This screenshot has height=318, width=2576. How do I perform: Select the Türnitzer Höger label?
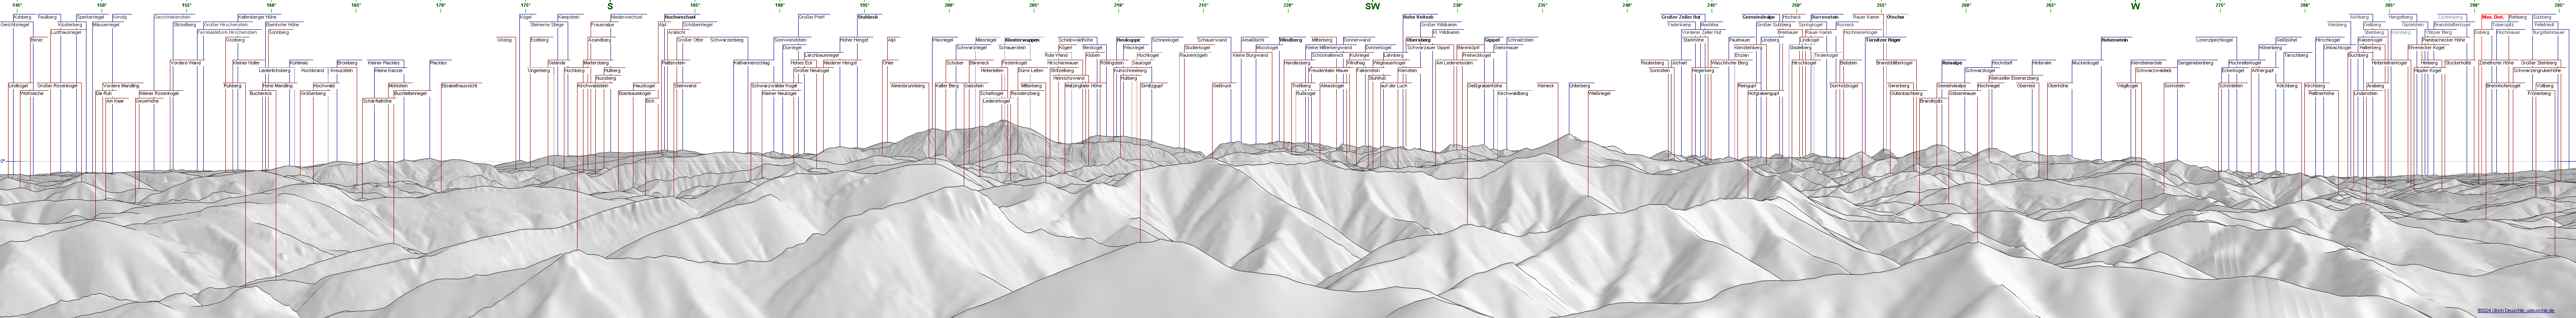pyautogui.click(x=1882, y=39)
